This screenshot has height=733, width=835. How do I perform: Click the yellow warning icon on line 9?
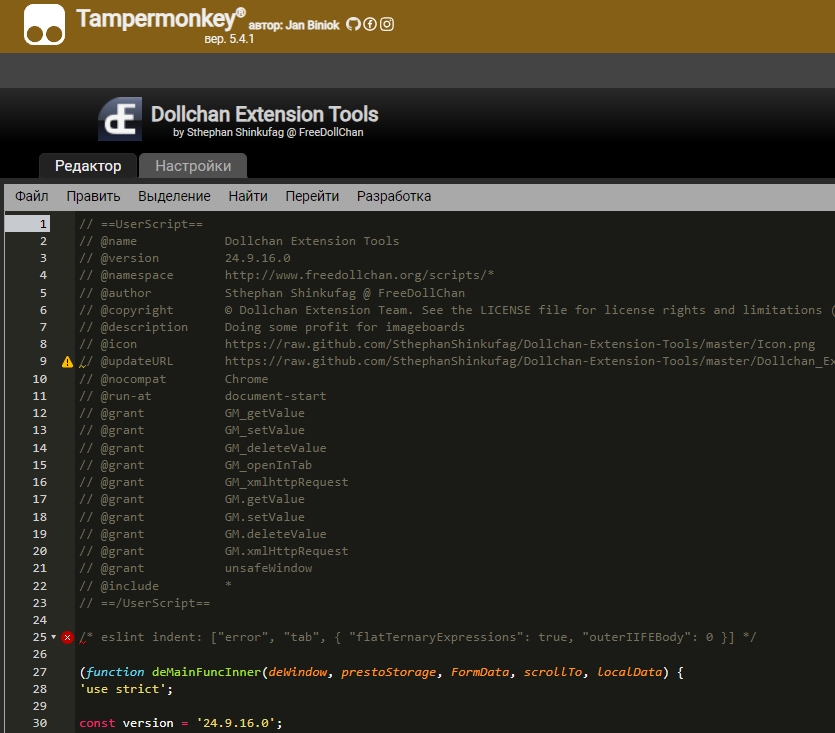[67, 362]
